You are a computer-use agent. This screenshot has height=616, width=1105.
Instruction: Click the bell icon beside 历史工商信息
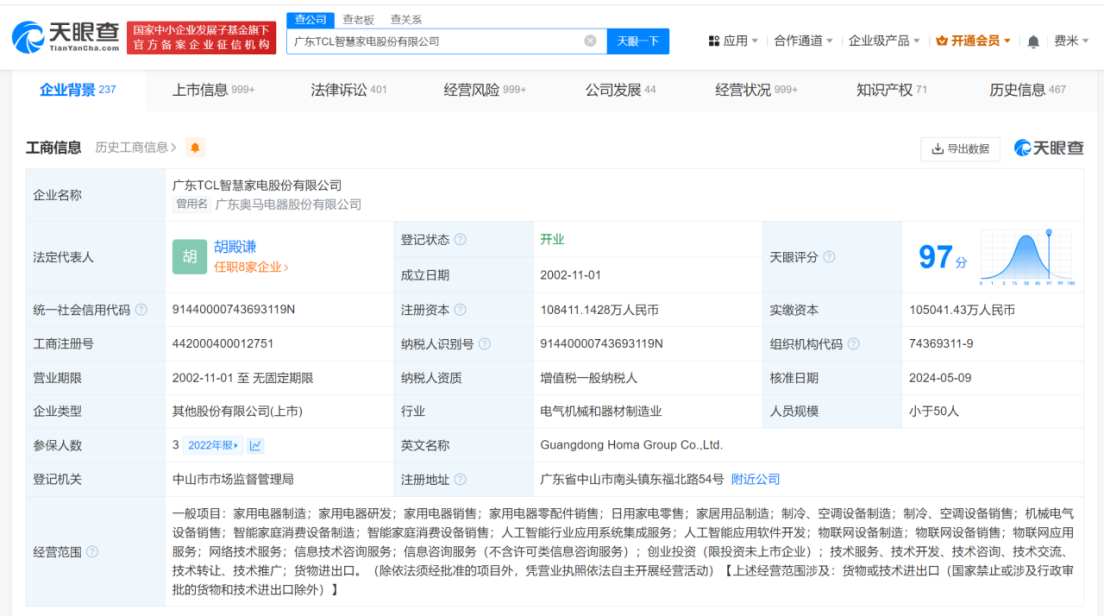click(196, 147)
